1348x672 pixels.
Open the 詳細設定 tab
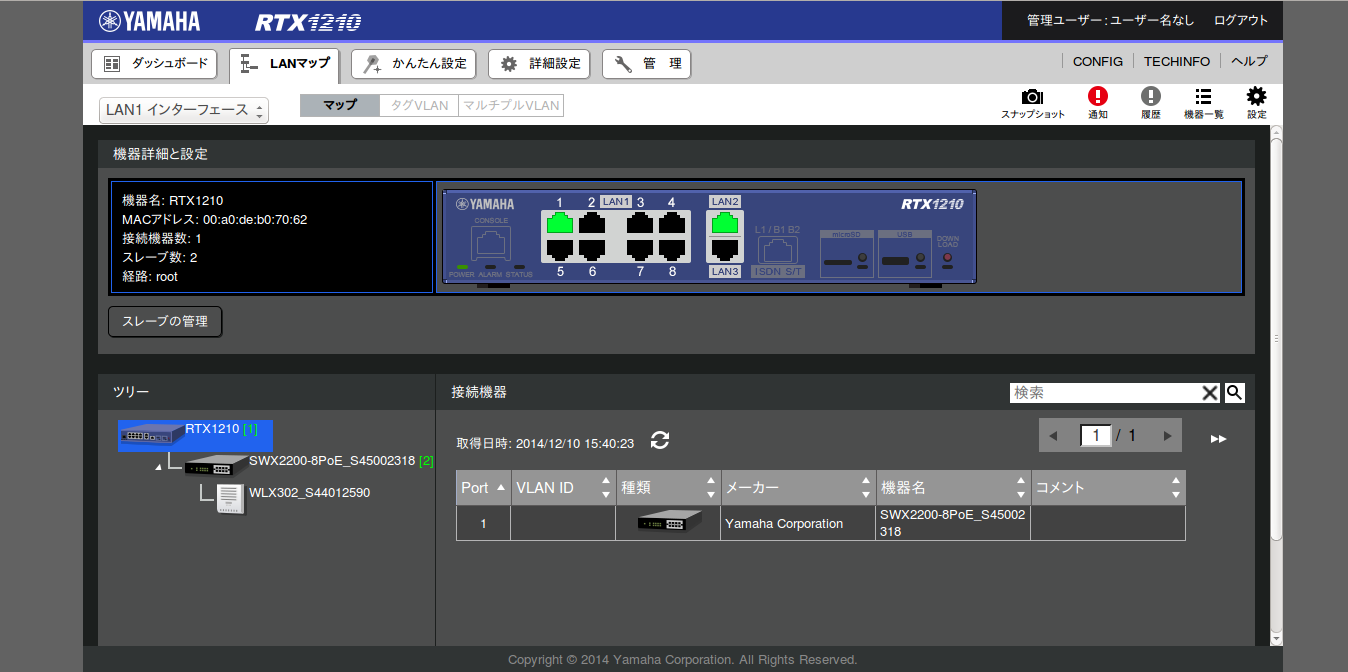click(x=539, y=64)
